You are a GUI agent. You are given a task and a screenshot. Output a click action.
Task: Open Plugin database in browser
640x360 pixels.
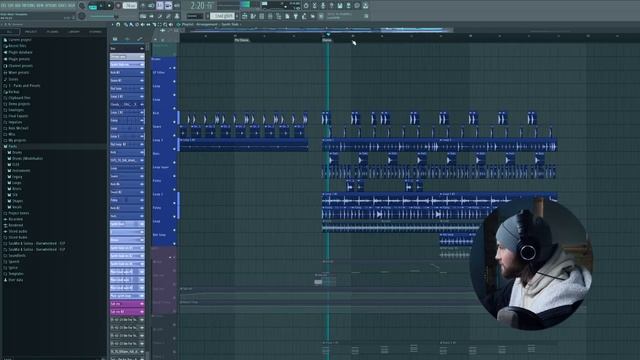(18, 52)
